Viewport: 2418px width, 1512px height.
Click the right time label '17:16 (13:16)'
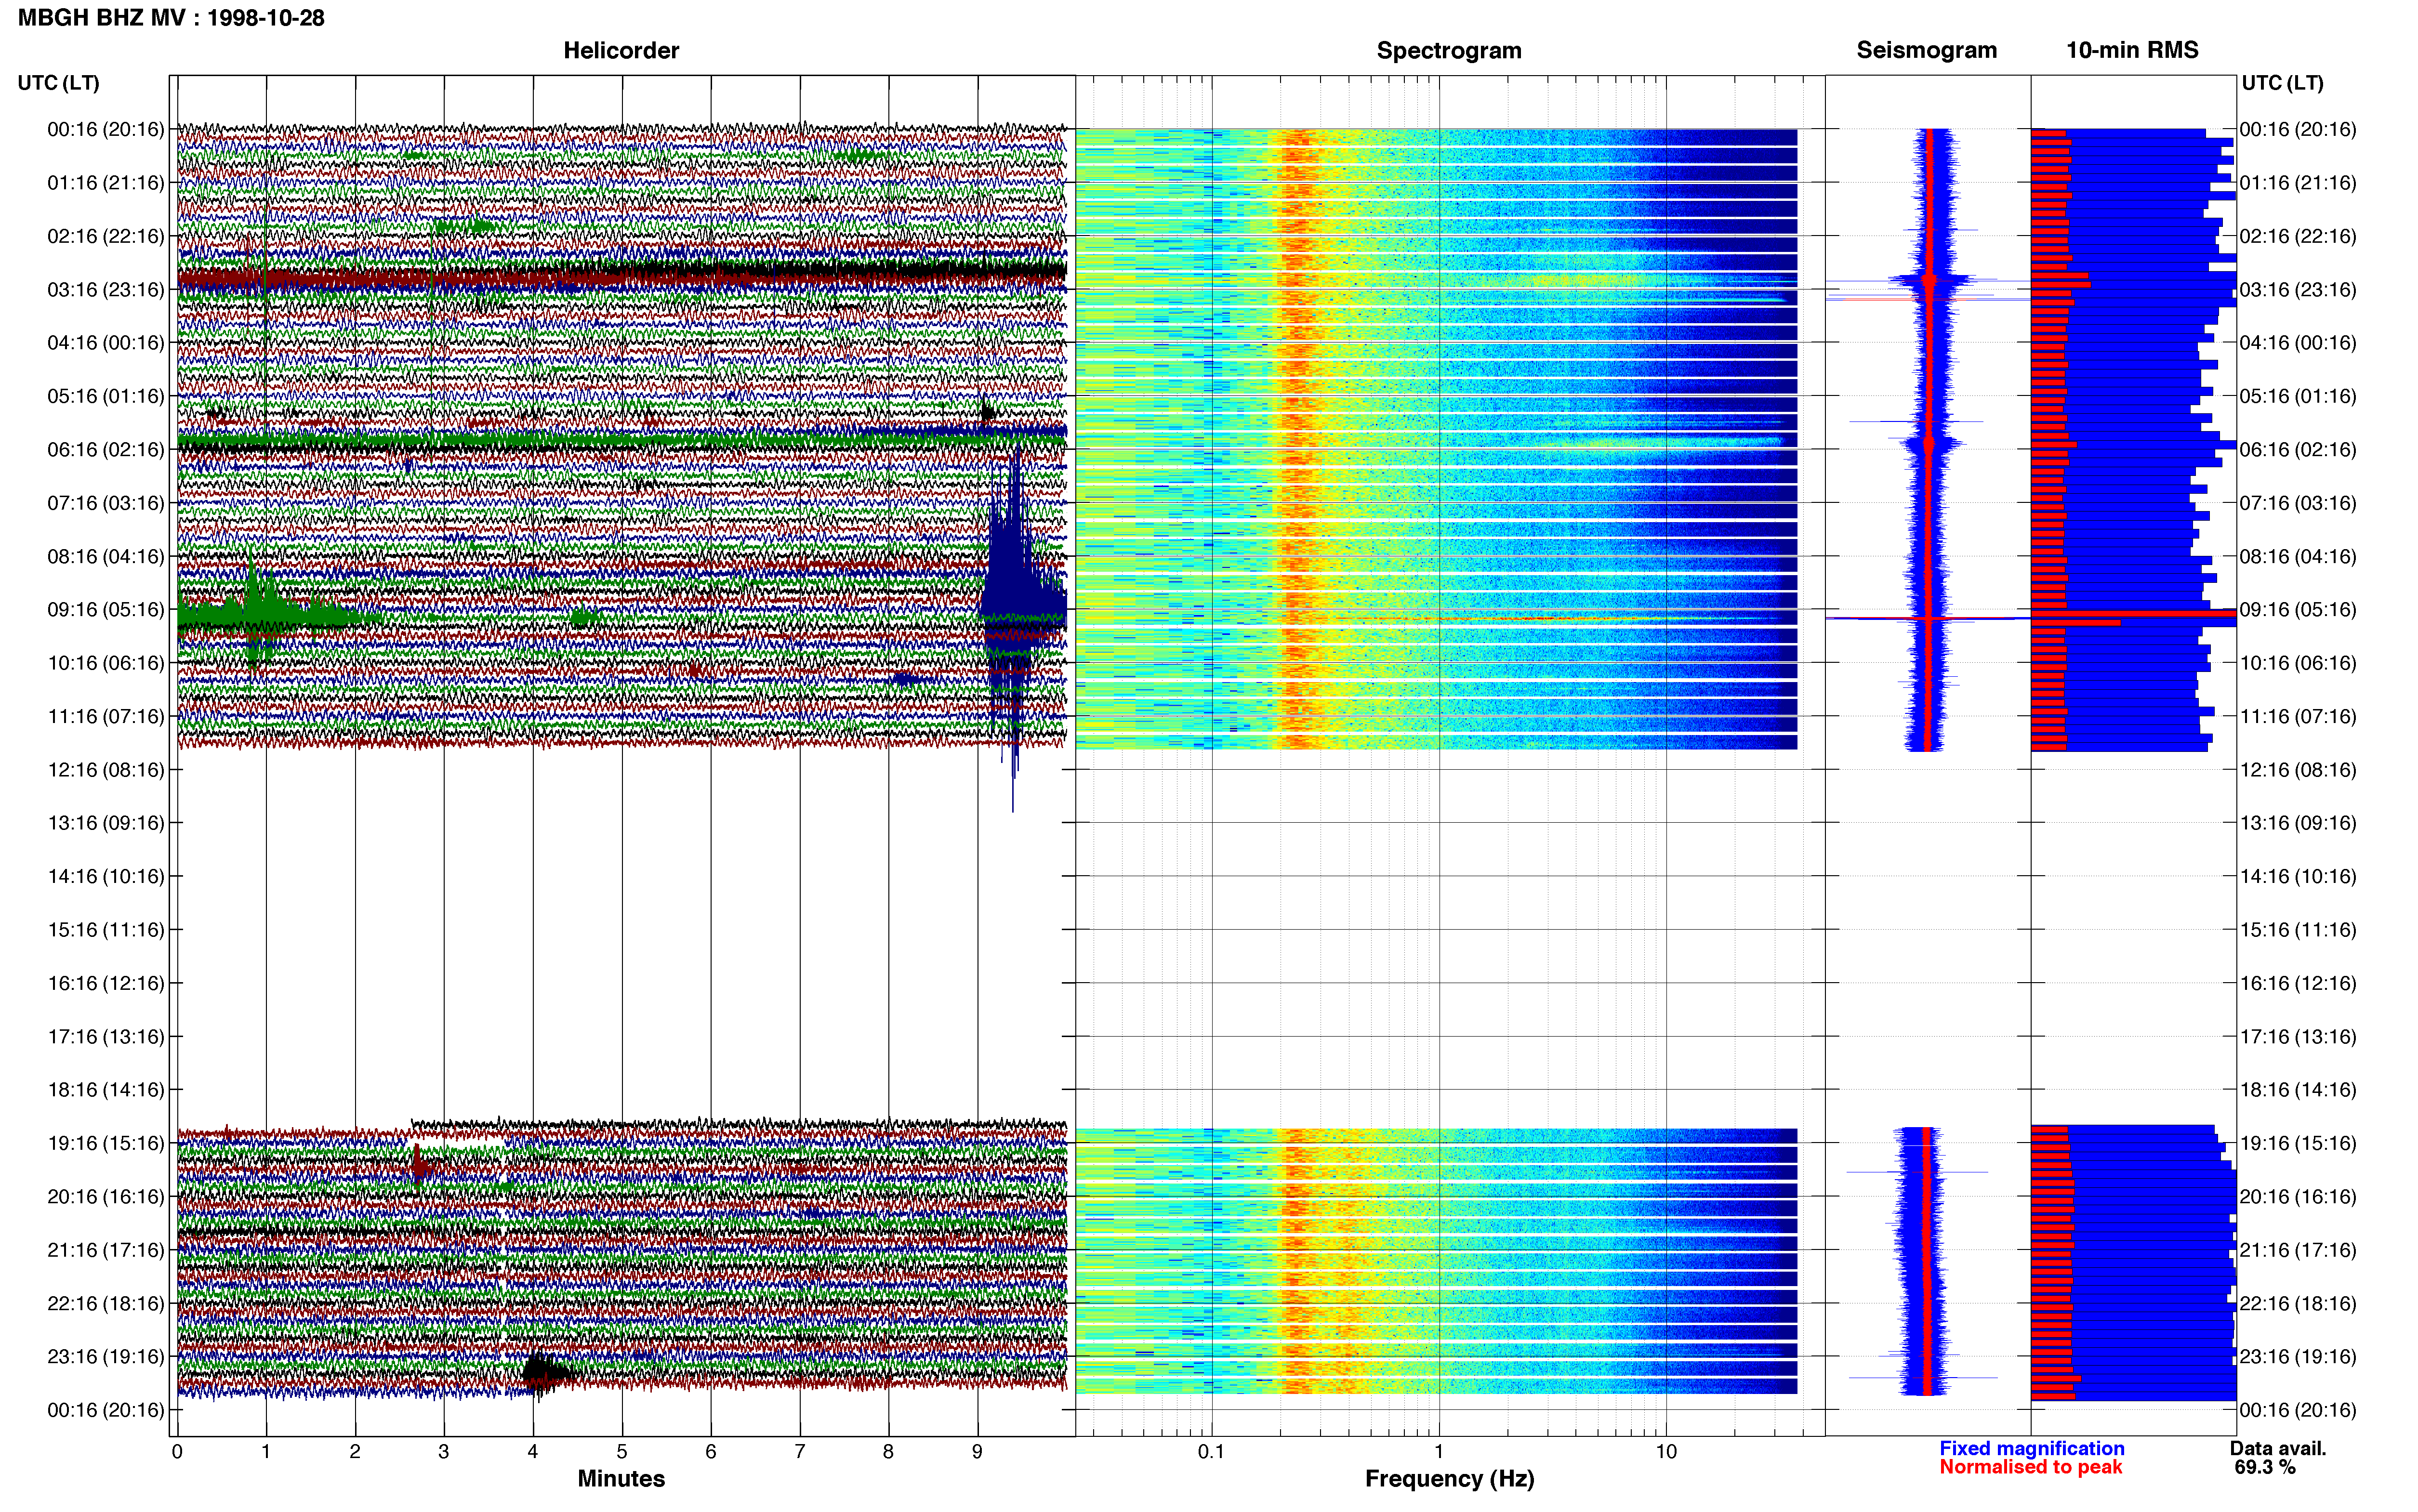2298,1037
